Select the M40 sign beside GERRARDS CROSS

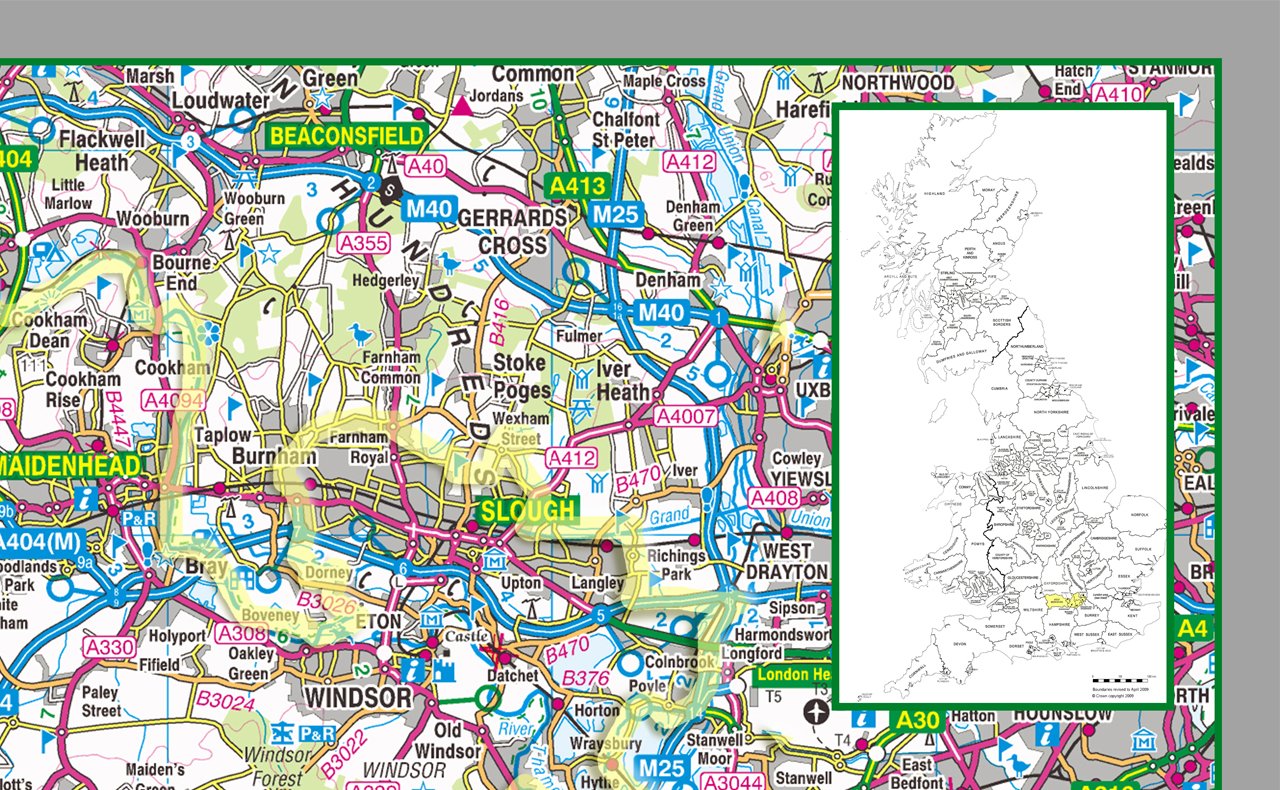click(431, 209)
